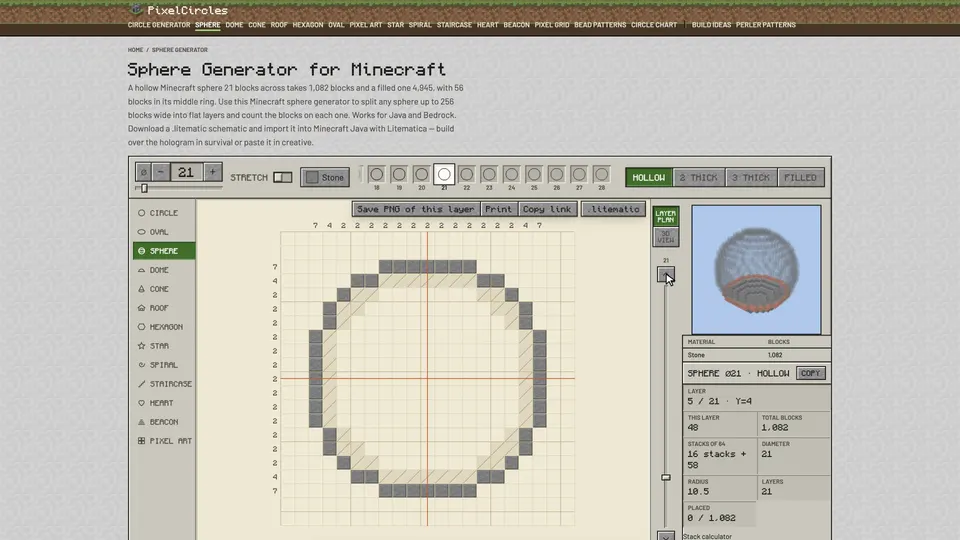
Task: Click the Stone material row in blocks table
Action: pos(757,355)
